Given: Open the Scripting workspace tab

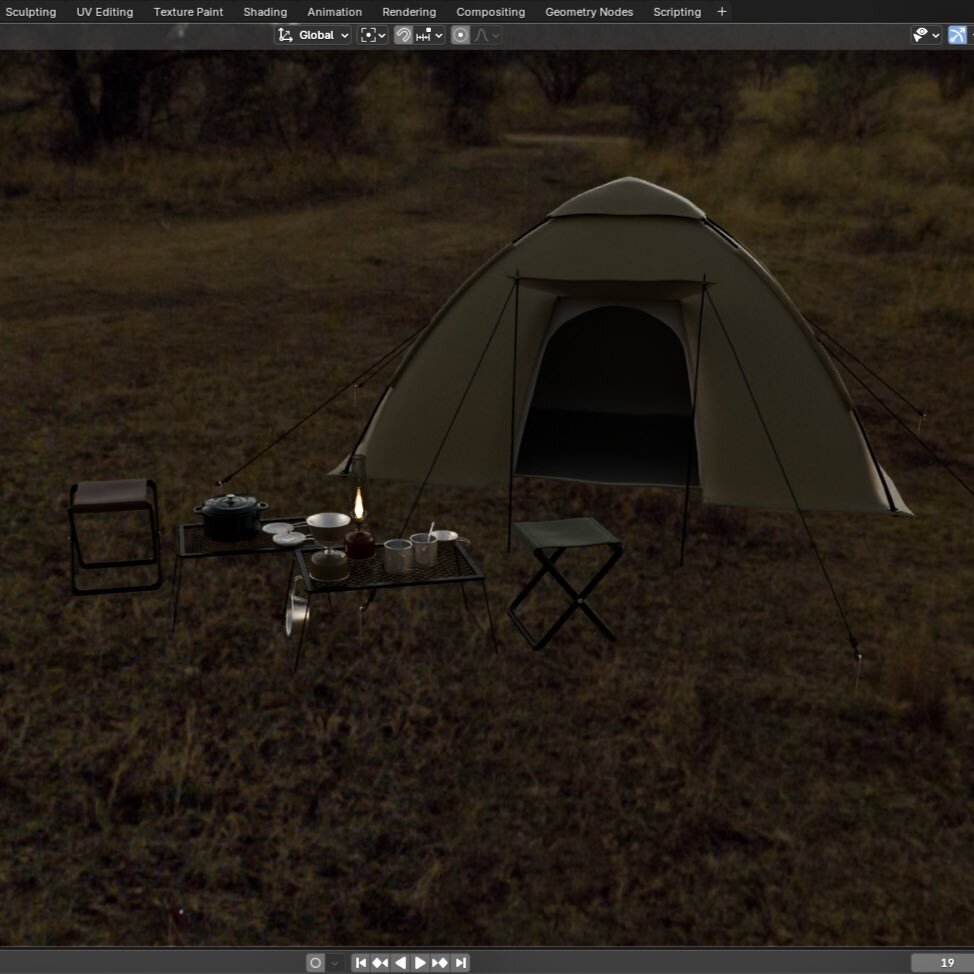Looking at the screenshot, I should click(676, 12).
